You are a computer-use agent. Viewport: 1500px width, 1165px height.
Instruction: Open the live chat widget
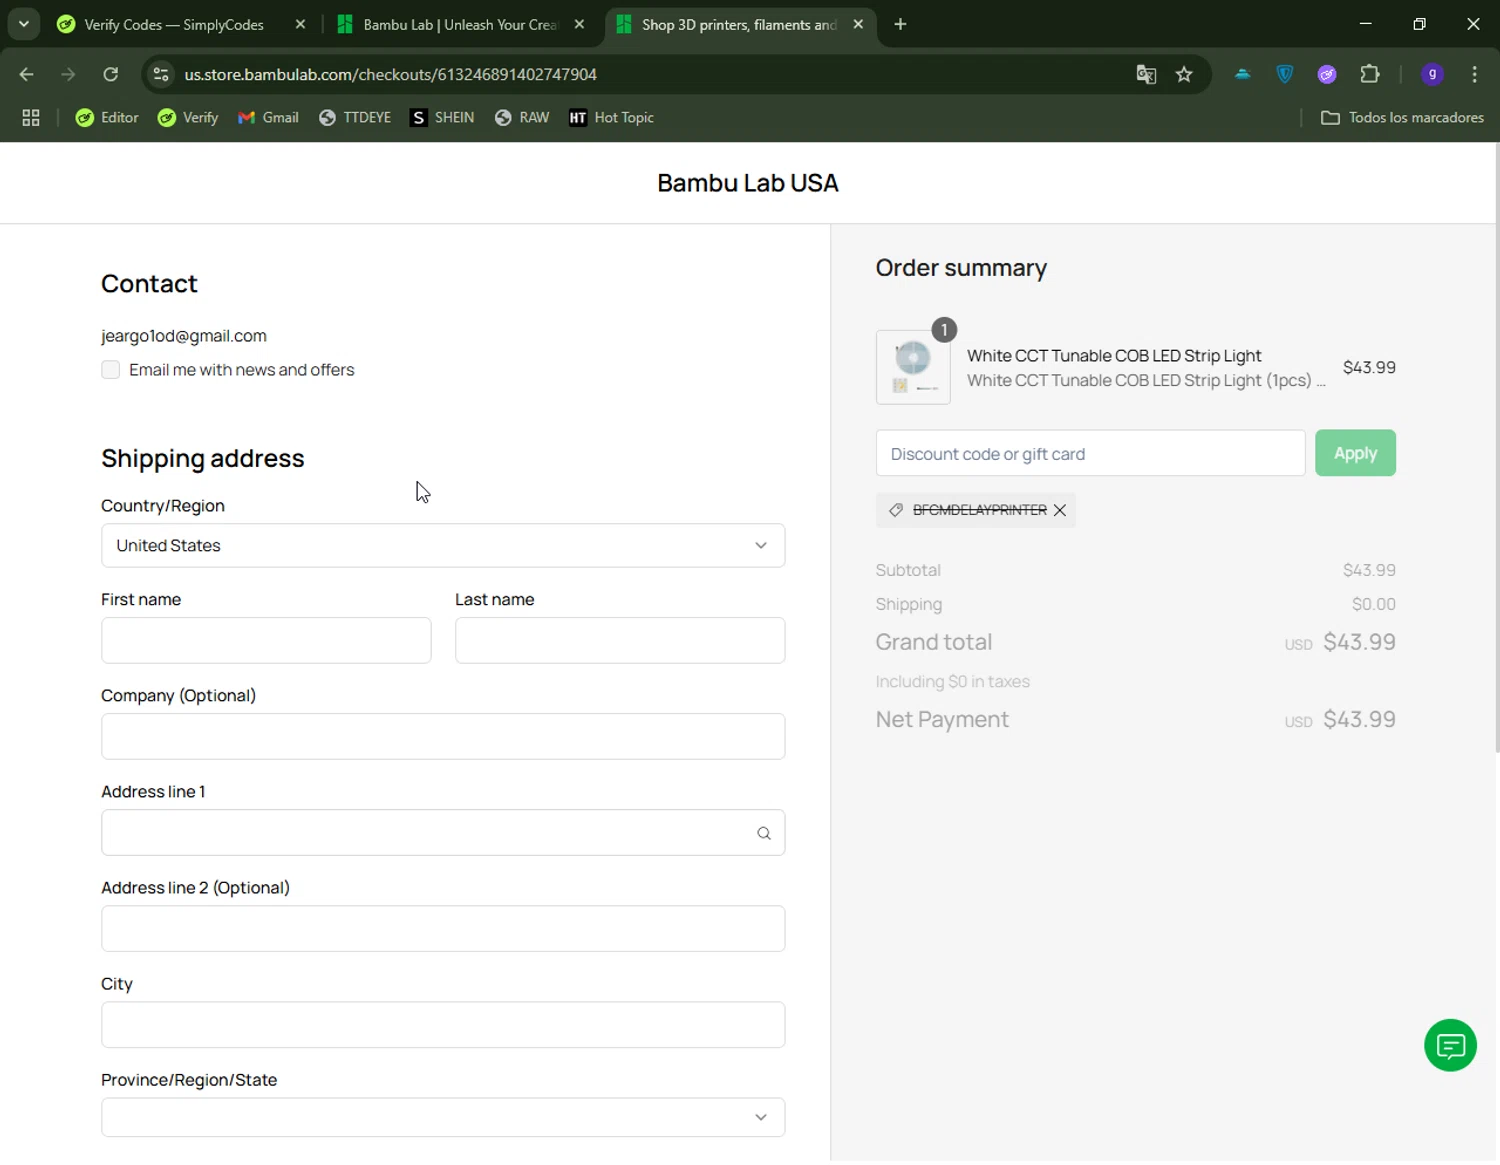pyautogui.click(x=1450, y=1045)
